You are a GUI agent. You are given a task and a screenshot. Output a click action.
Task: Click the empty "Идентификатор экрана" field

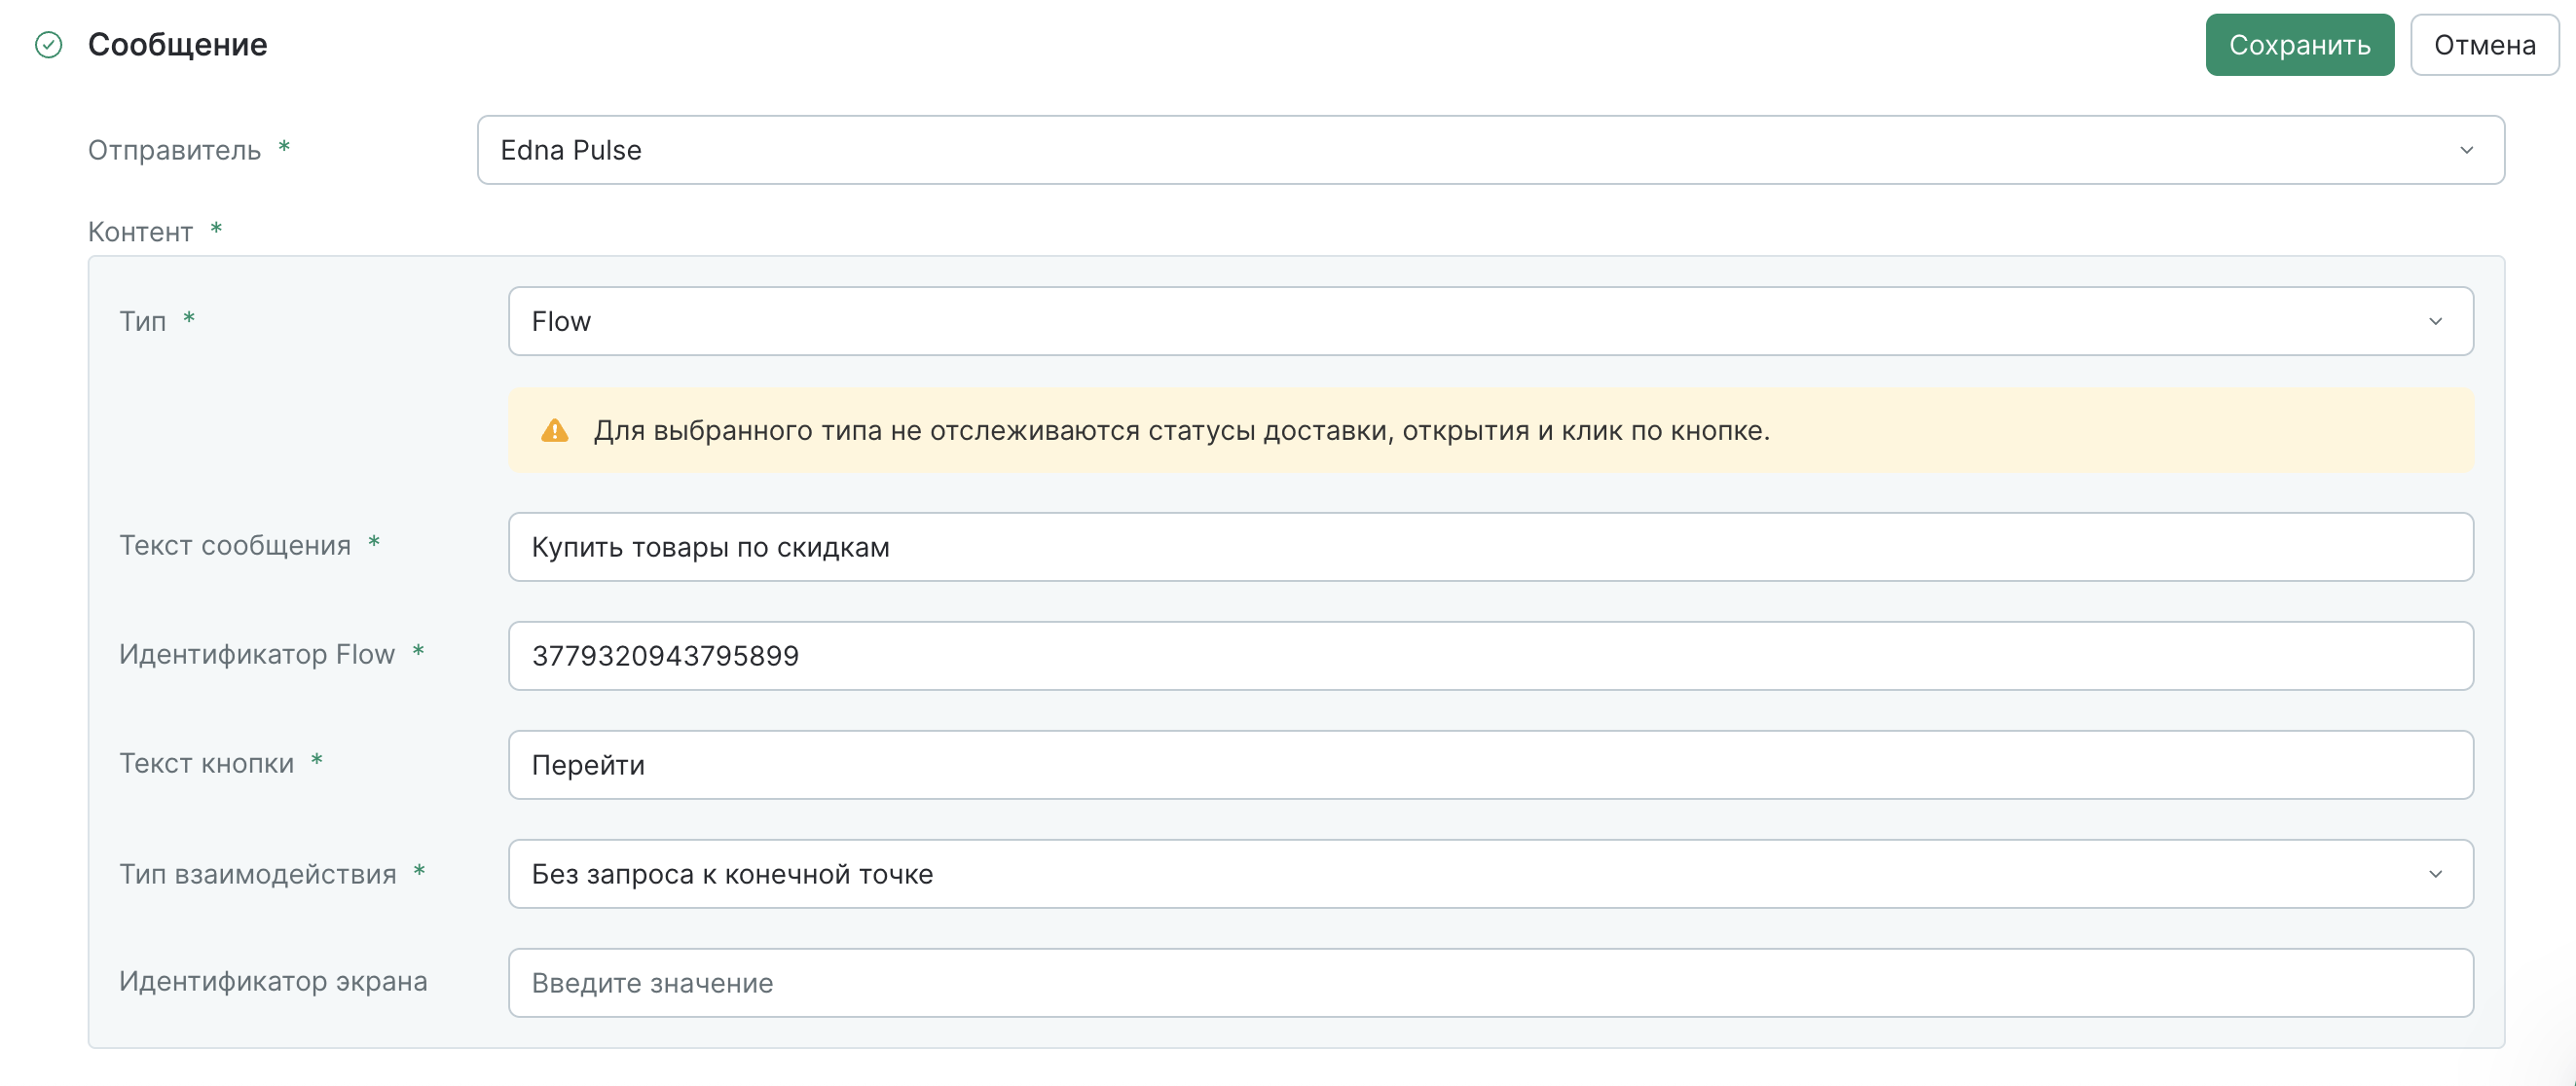1490,982
